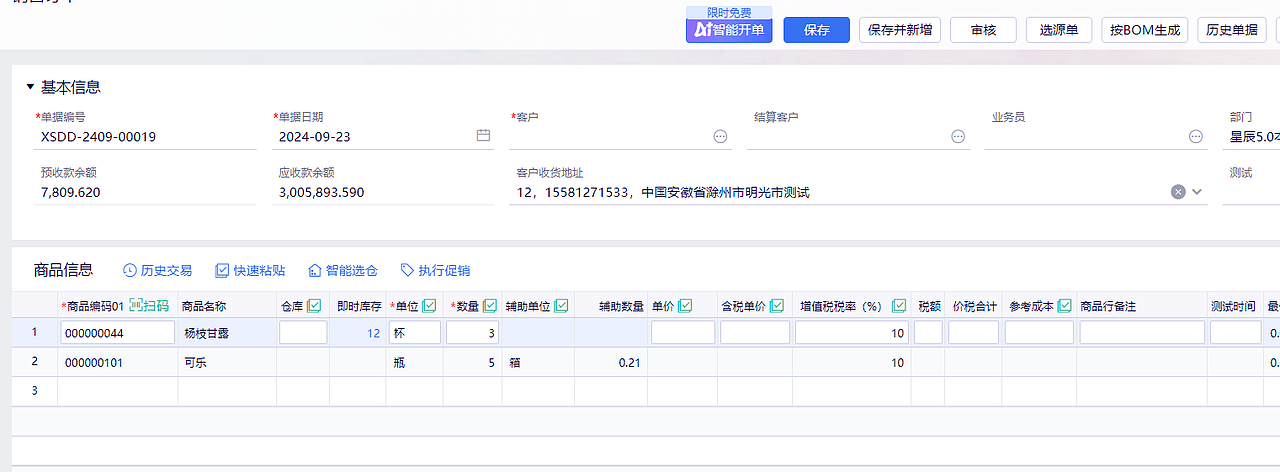This screenshot has height=472, width=1280.
Task: Click the 保存 button
Action: 817,30
